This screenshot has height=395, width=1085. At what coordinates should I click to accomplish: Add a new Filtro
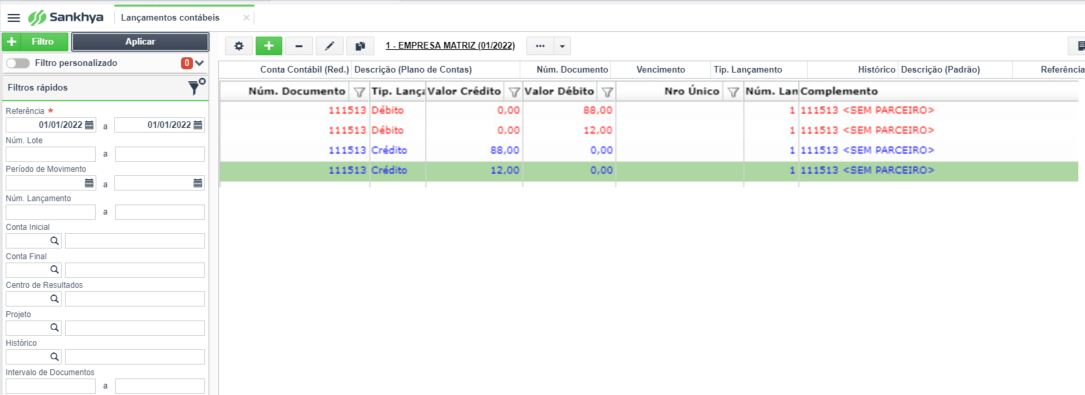[35, 42]
